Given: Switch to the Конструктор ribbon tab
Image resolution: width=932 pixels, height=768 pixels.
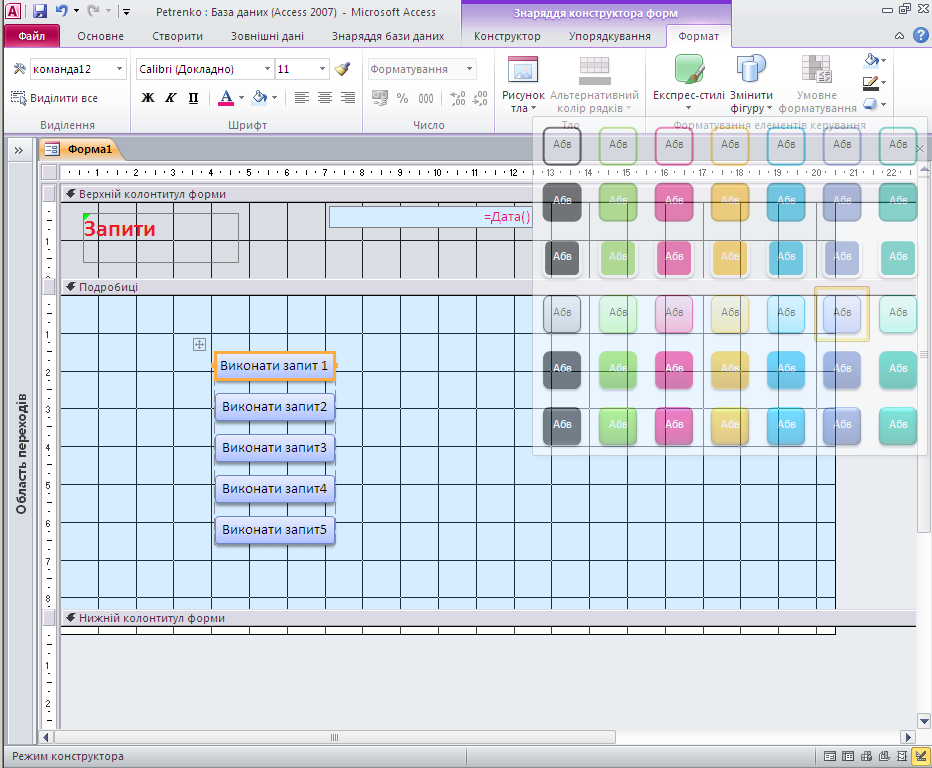Looking at the screenshot, I should point(507,36).
